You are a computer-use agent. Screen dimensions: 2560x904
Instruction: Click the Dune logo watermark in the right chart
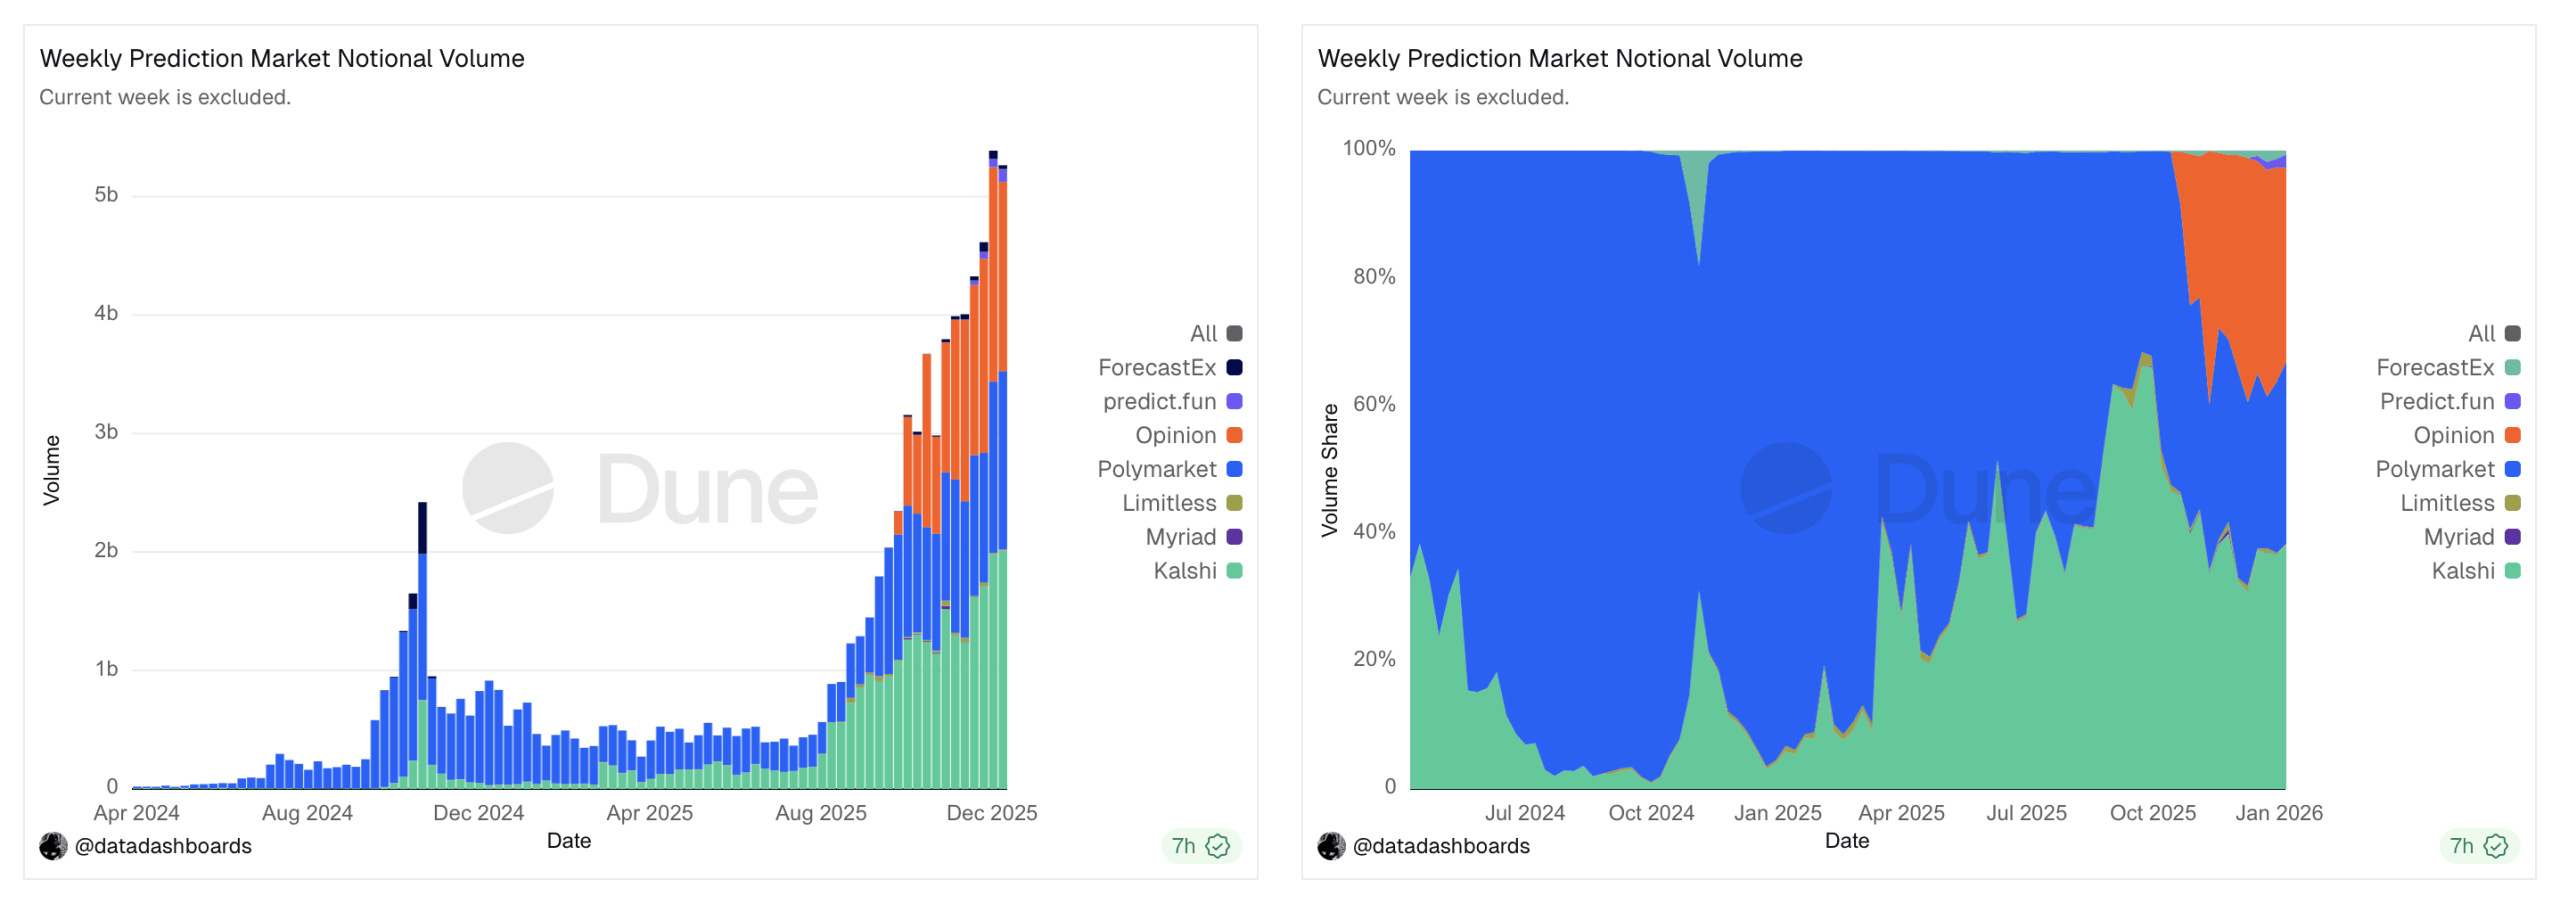point(1786,488)
